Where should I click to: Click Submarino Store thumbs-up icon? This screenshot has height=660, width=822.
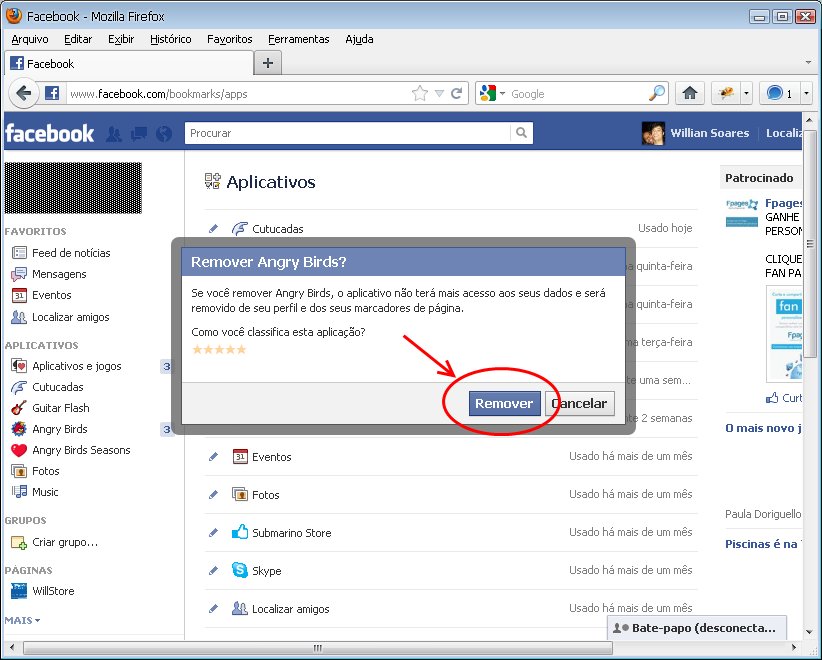coord(240,532)
